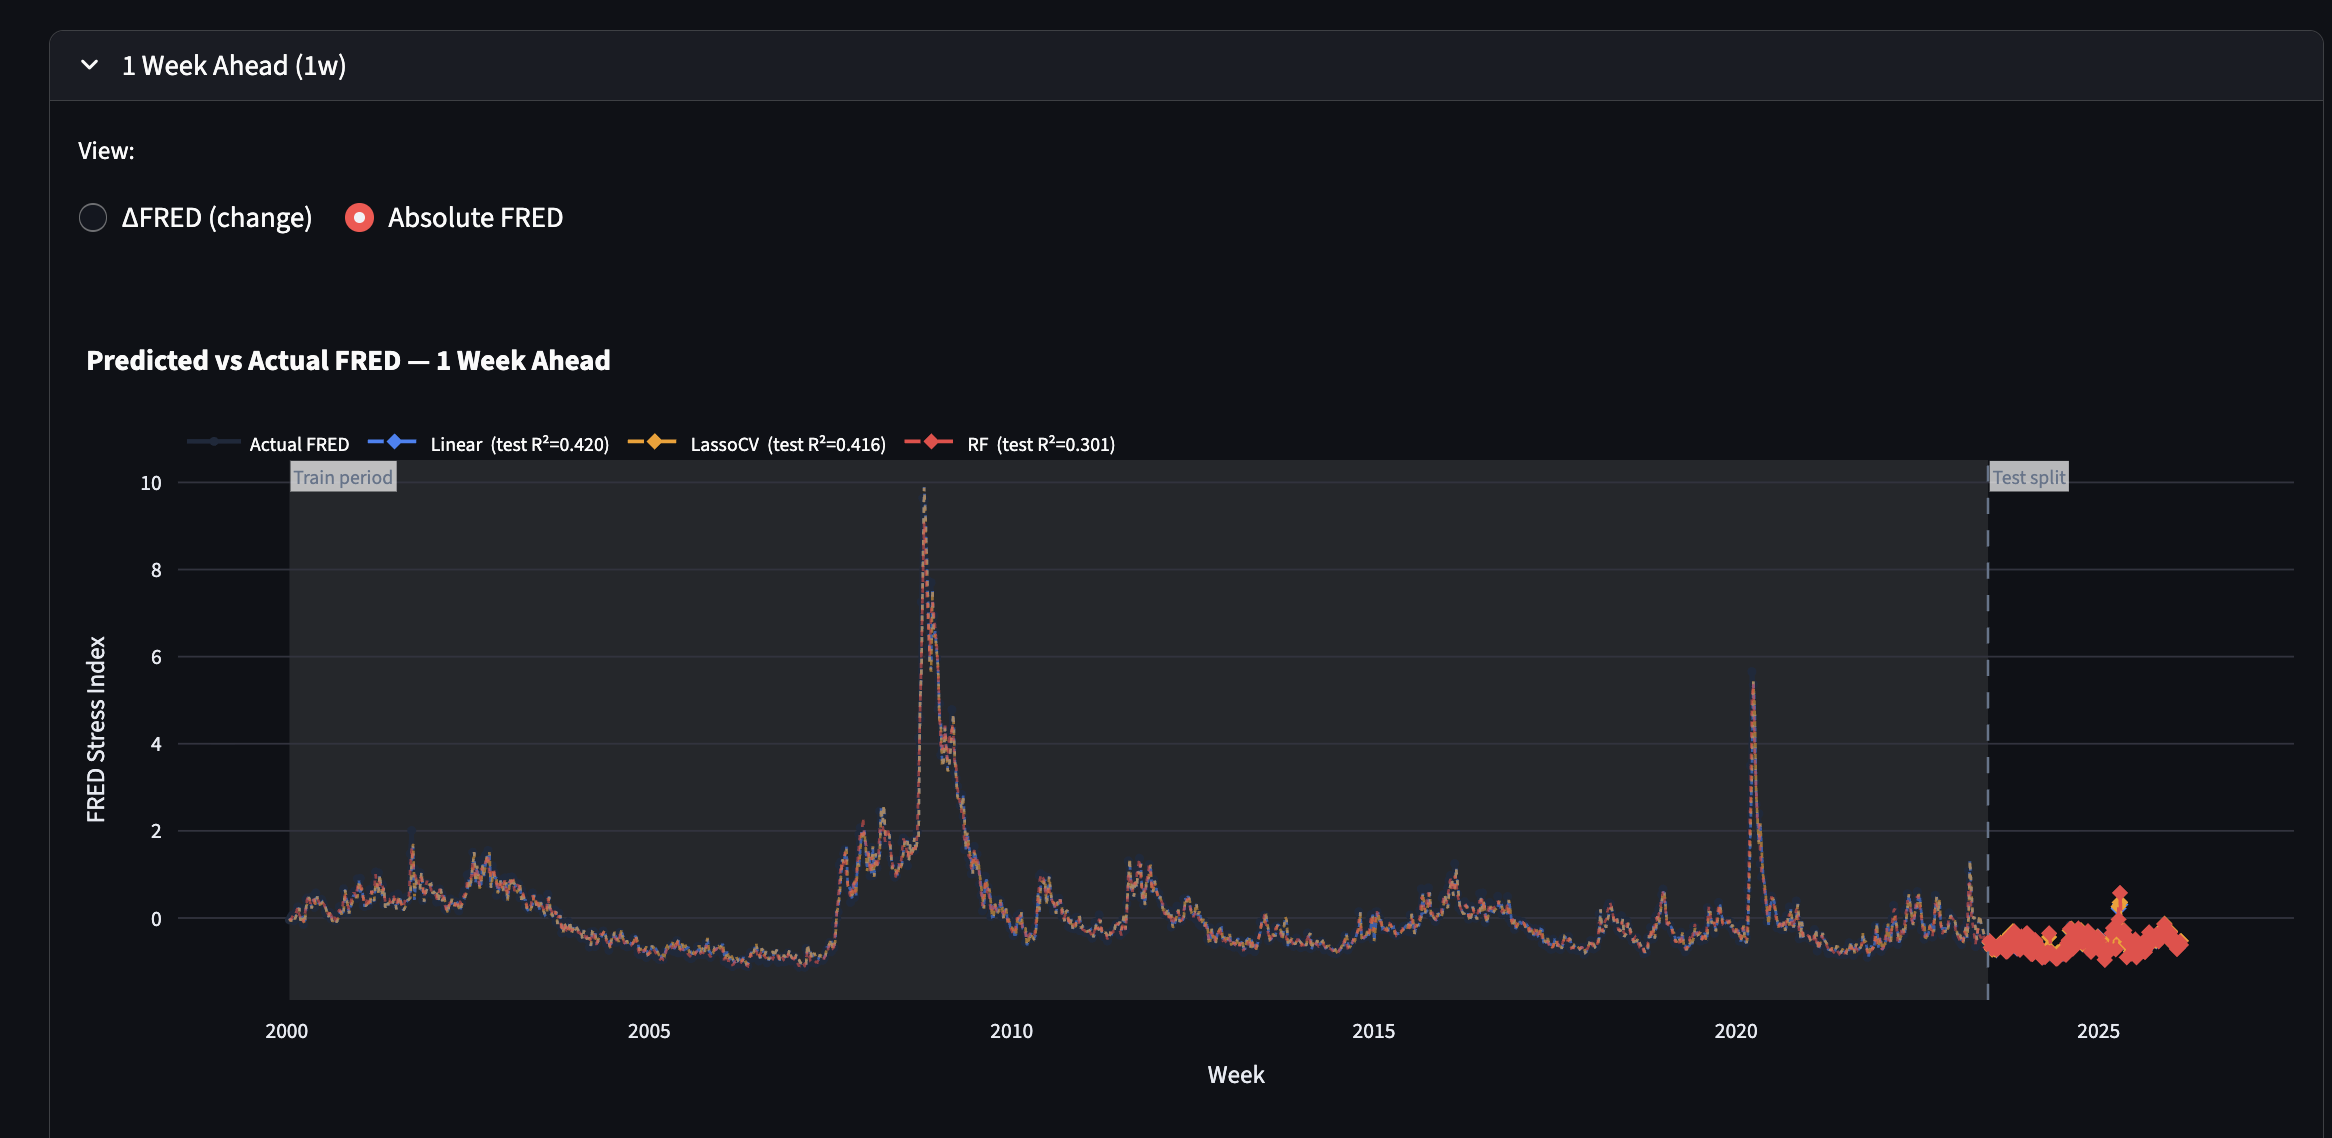
Task: Toggle Linear model blue diamond legend icon
Action: 393,442
